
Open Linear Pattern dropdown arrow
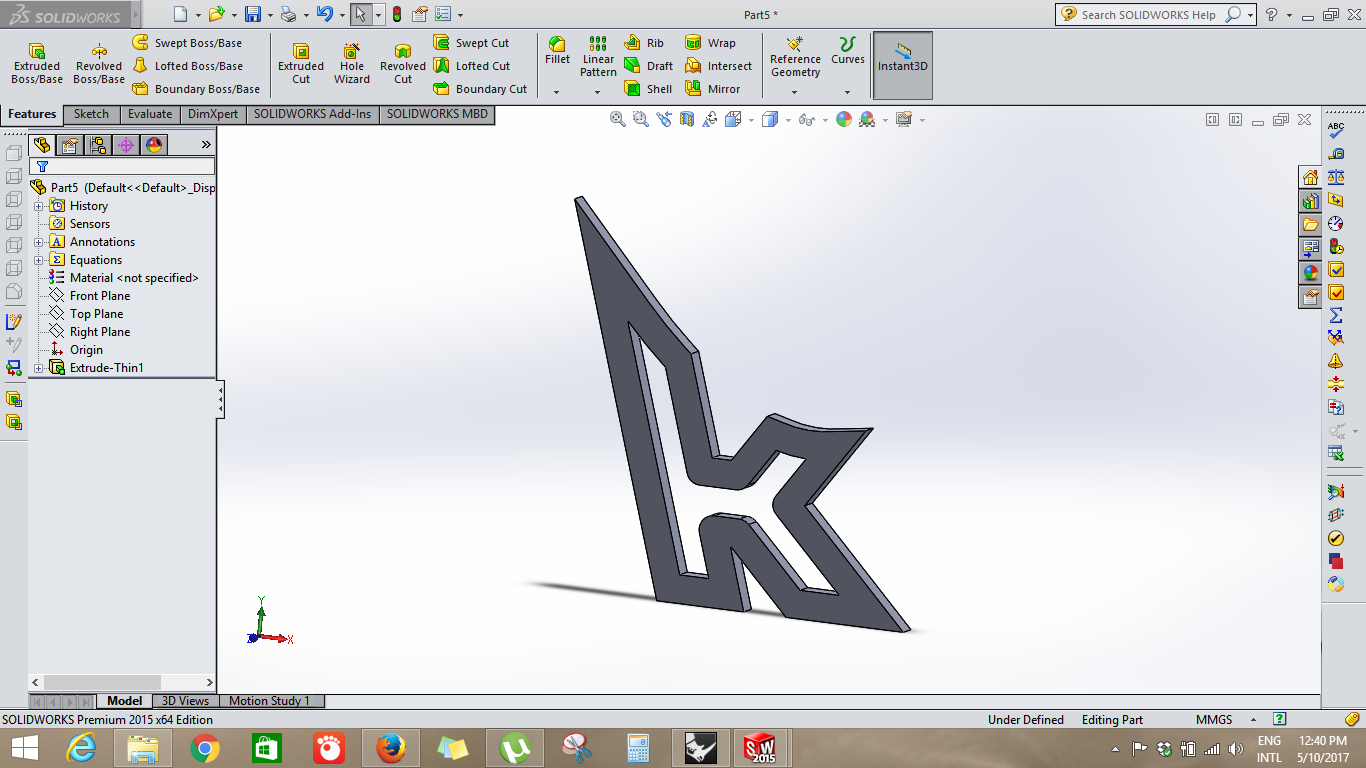[598, 92]
